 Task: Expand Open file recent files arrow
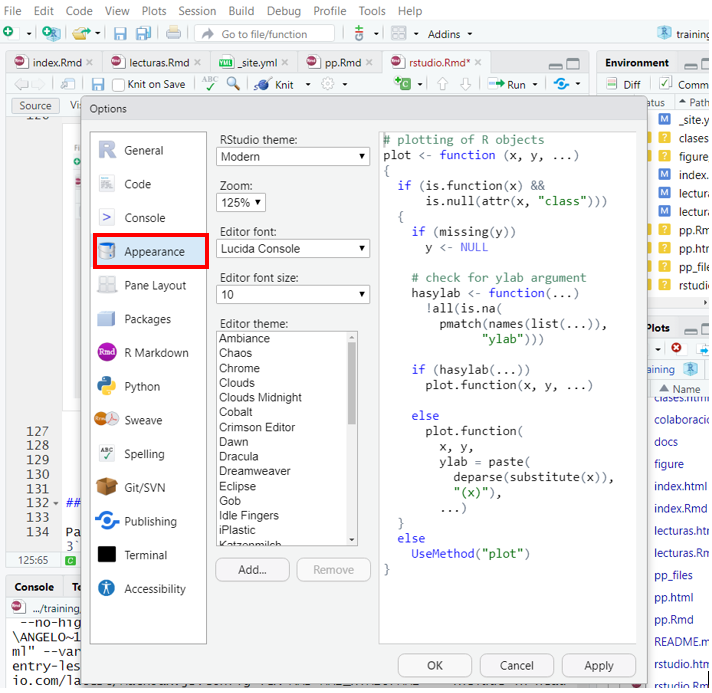tap(97, 33)
